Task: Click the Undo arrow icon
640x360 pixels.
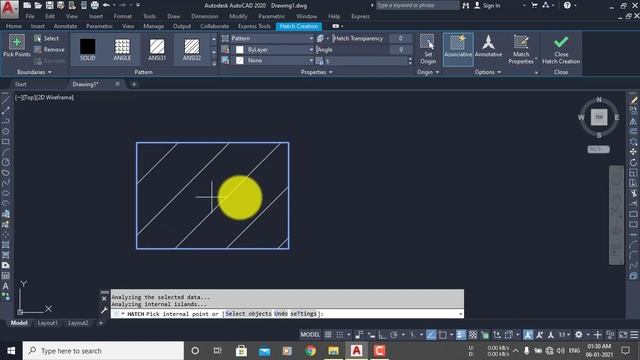Action: 106,5
